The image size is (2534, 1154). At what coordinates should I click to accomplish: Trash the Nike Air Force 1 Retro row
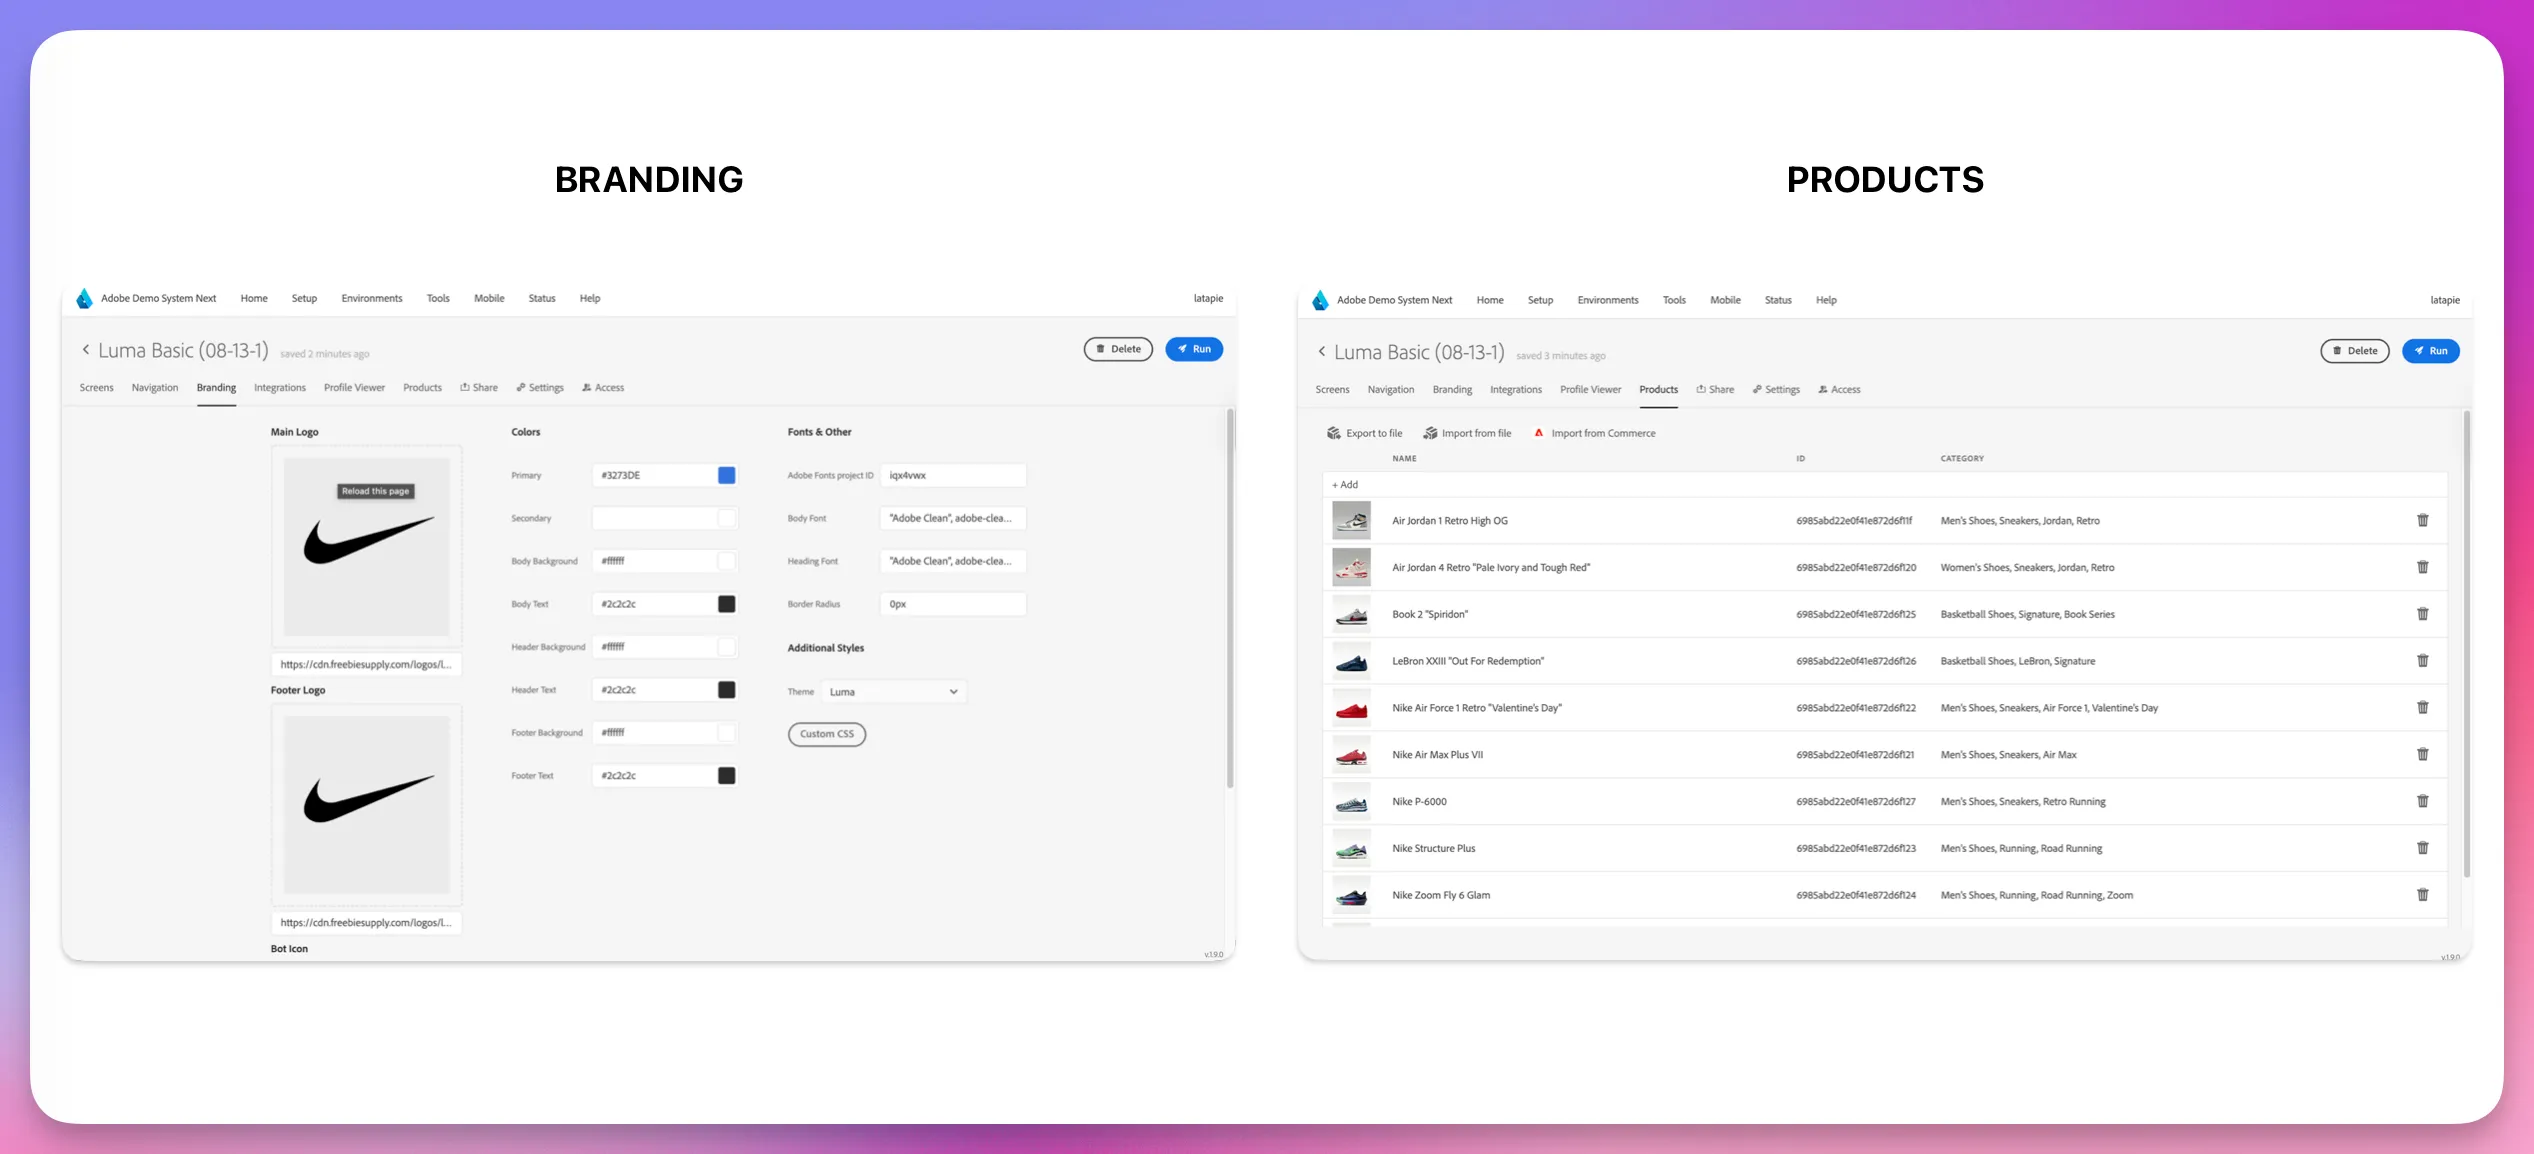tap(2422, 707)
